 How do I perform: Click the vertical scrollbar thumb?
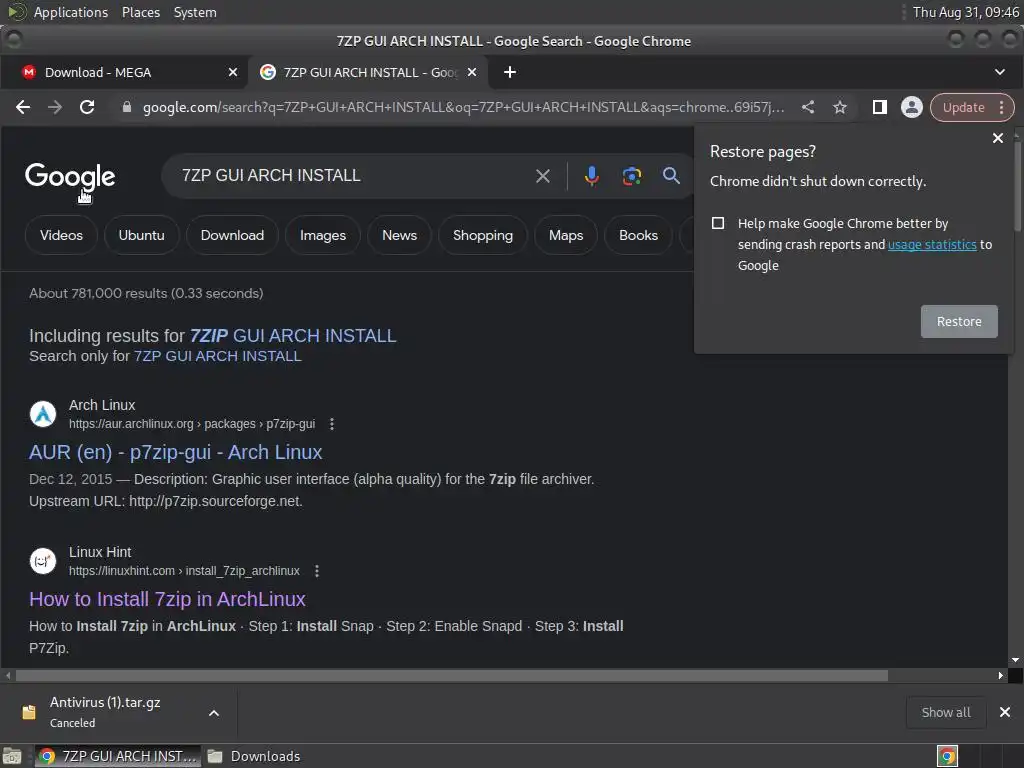coord(1016,185)
